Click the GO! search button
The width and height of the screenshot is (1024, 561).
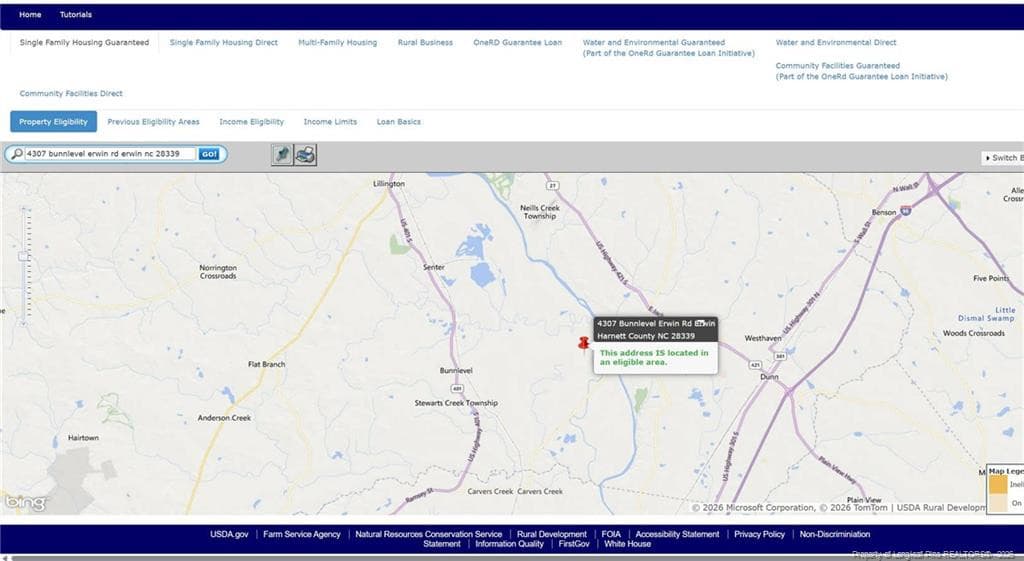pyautogui.click(x=209, y=154)
